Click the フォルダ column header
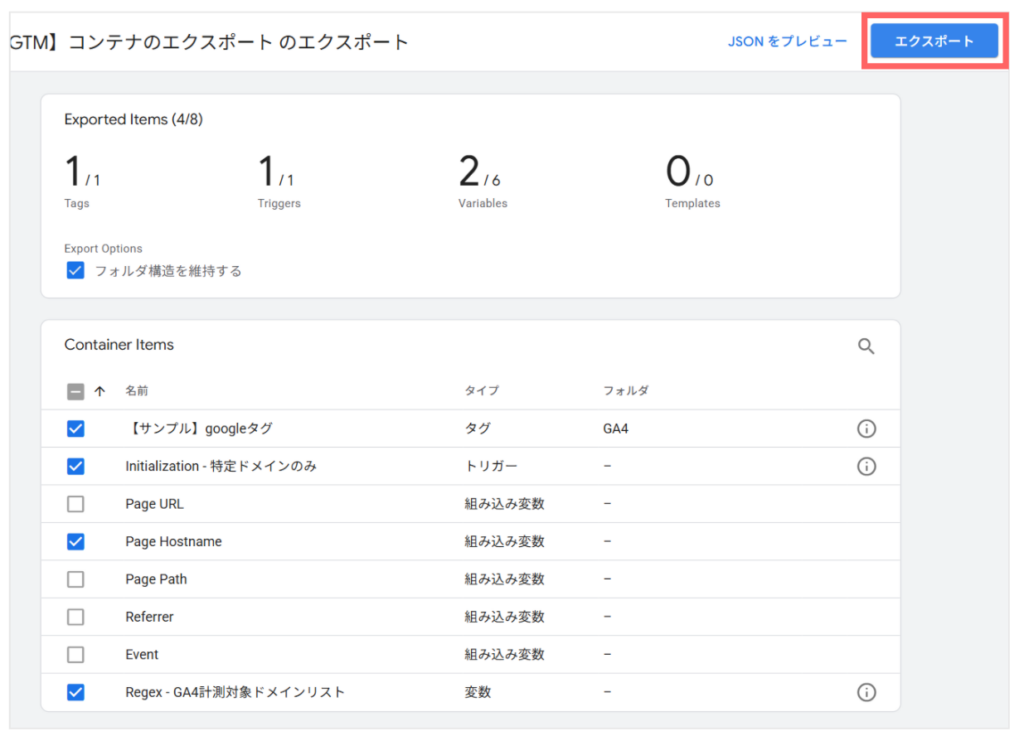The image size is (1024, 741). 626,390
